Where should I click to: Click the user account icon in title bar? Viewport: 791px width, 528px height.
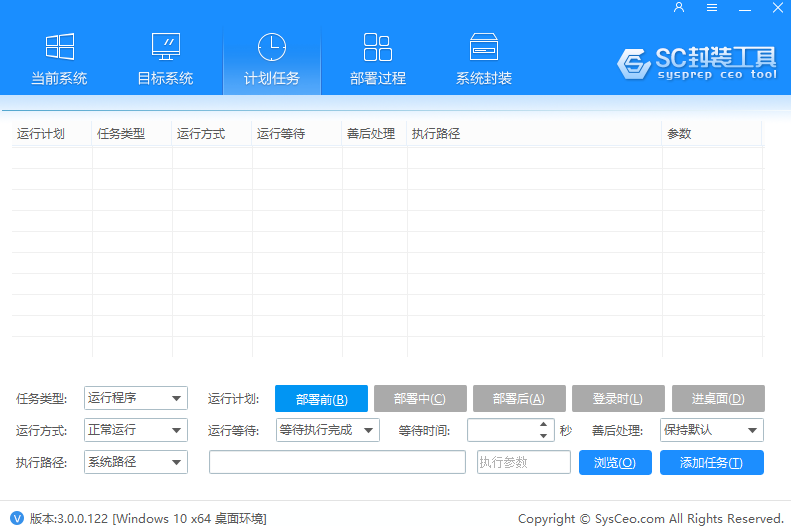pos(679,8)
